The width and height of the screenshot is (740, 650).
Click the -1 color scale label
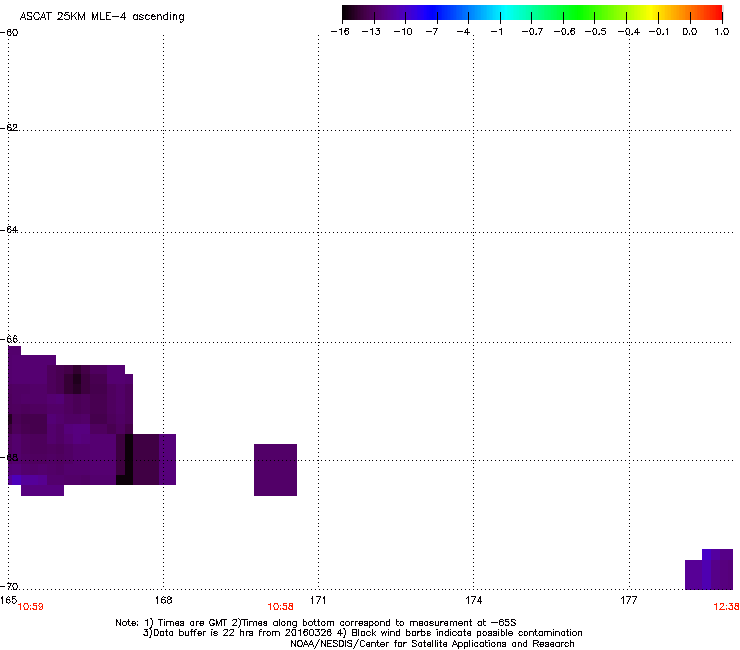[x=496, y=32]
